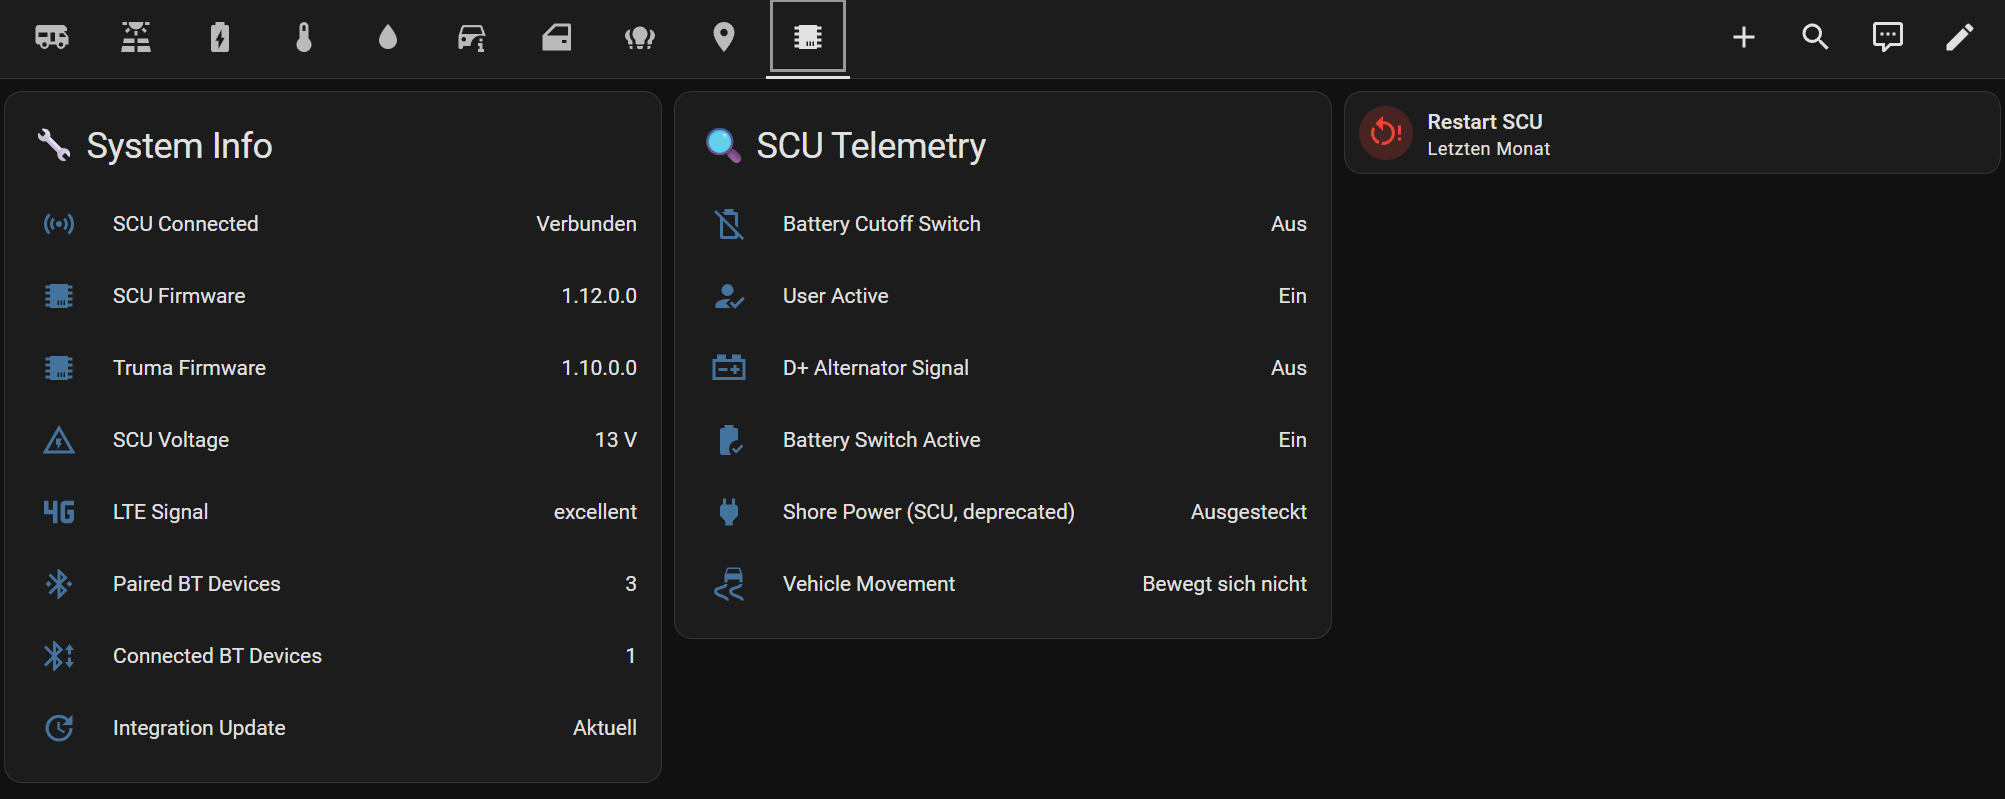Open D+ Alternator Signal label
This screenshot has width=2005, height=799.
click(x=876, y=368)
